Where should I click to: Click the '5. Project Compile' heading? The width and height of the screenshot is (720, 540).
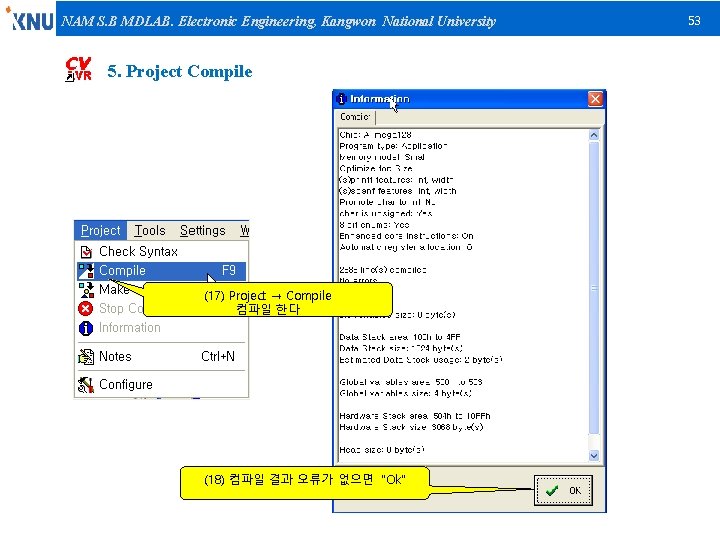click(180, 71)
